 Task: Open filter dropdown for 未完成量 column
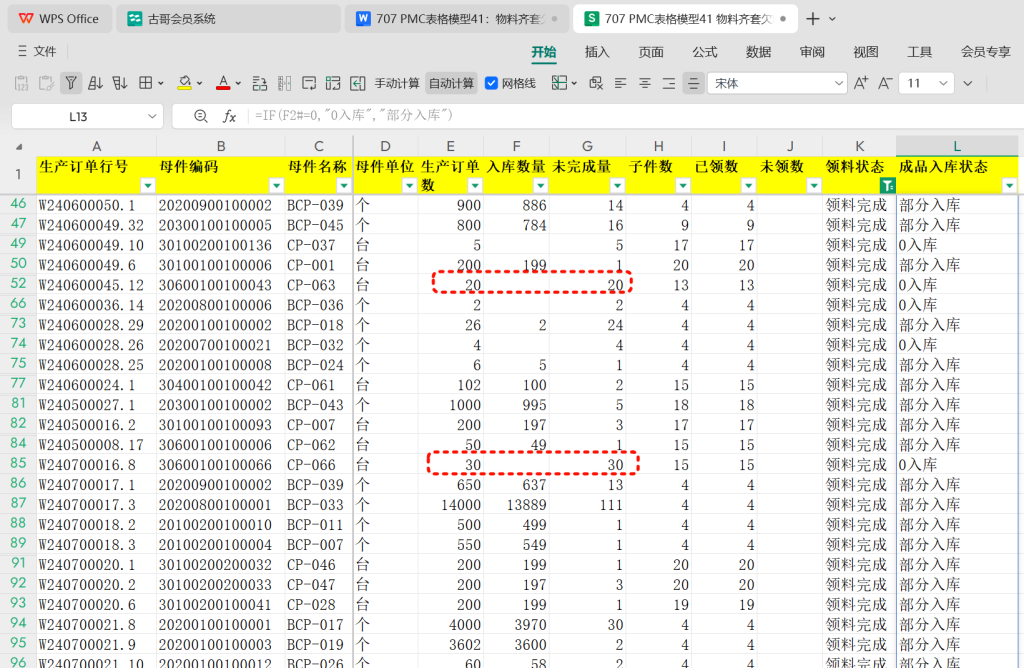coord(616,186)
